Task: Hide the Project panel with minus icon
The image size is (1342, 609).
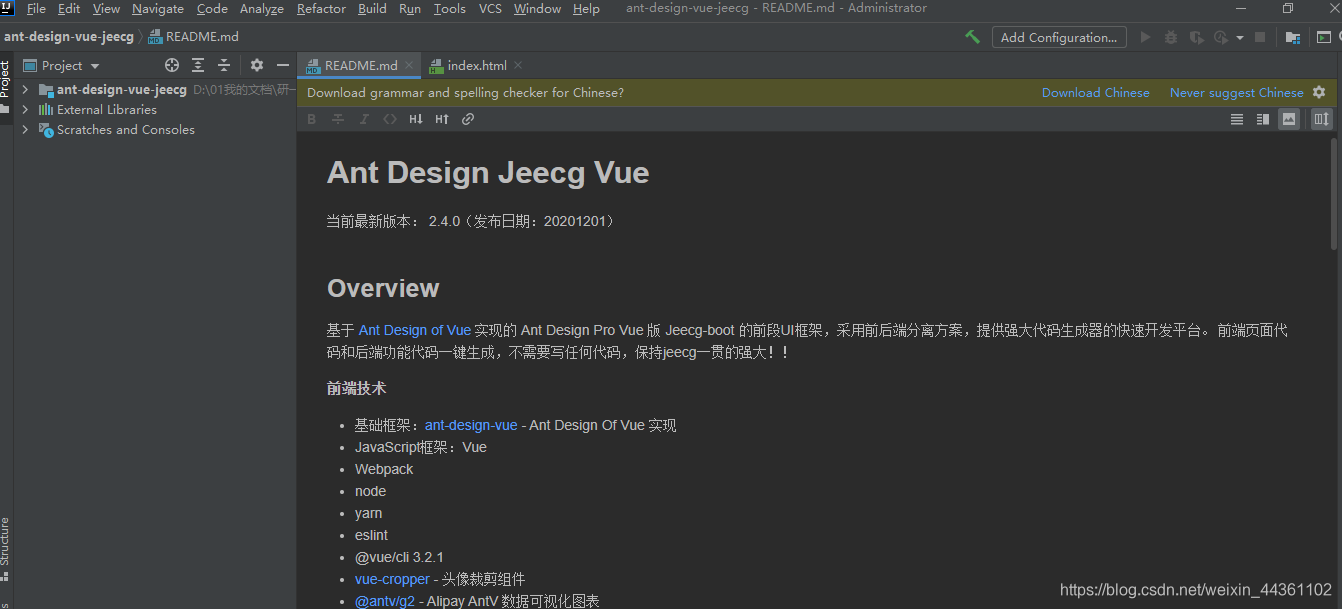Action: 283,65
